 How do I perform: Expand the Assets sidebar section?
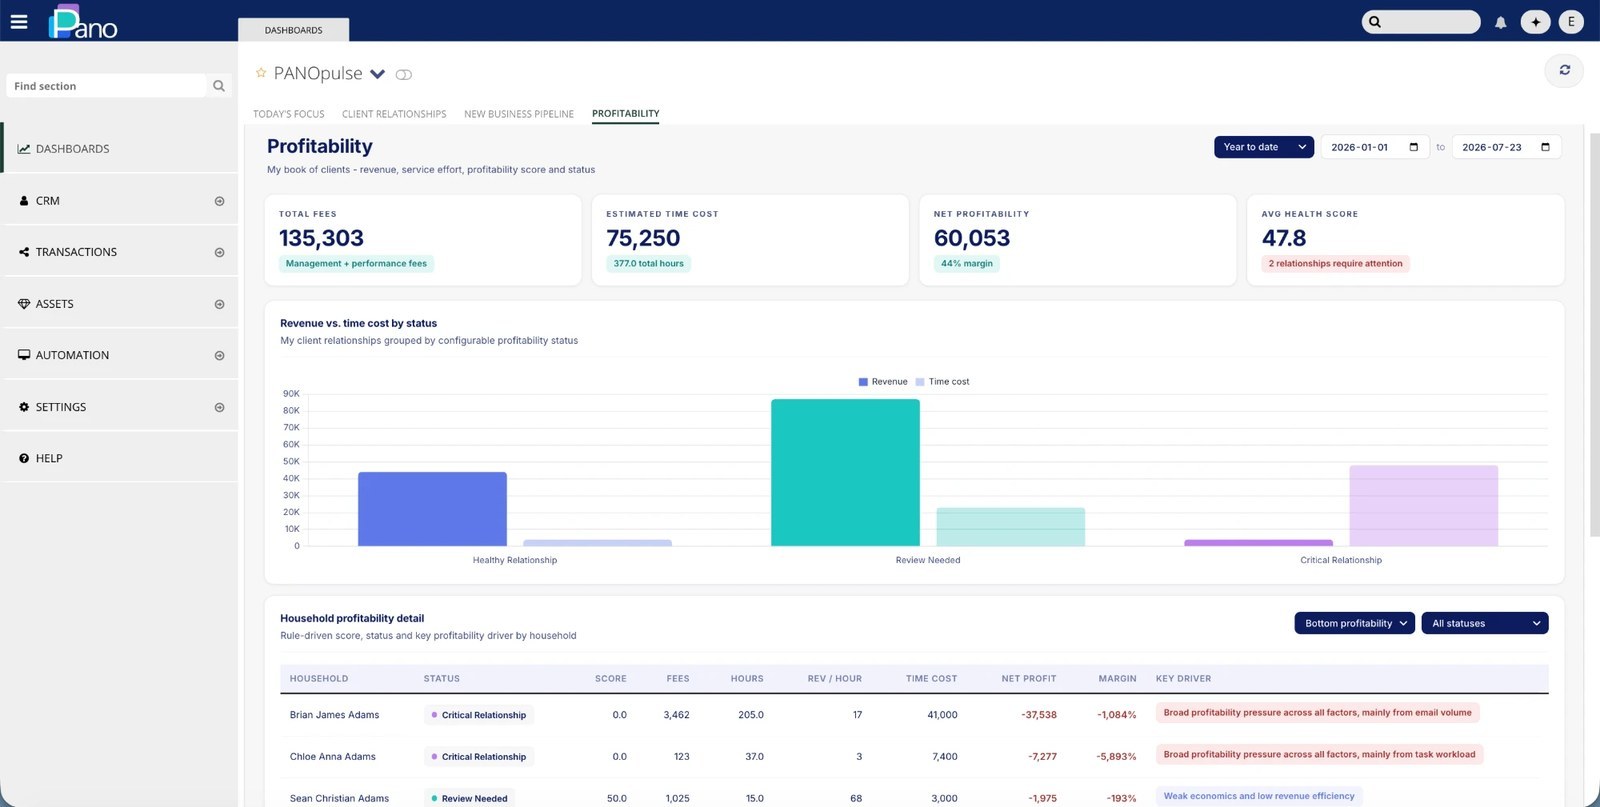[x=219, y=304]
